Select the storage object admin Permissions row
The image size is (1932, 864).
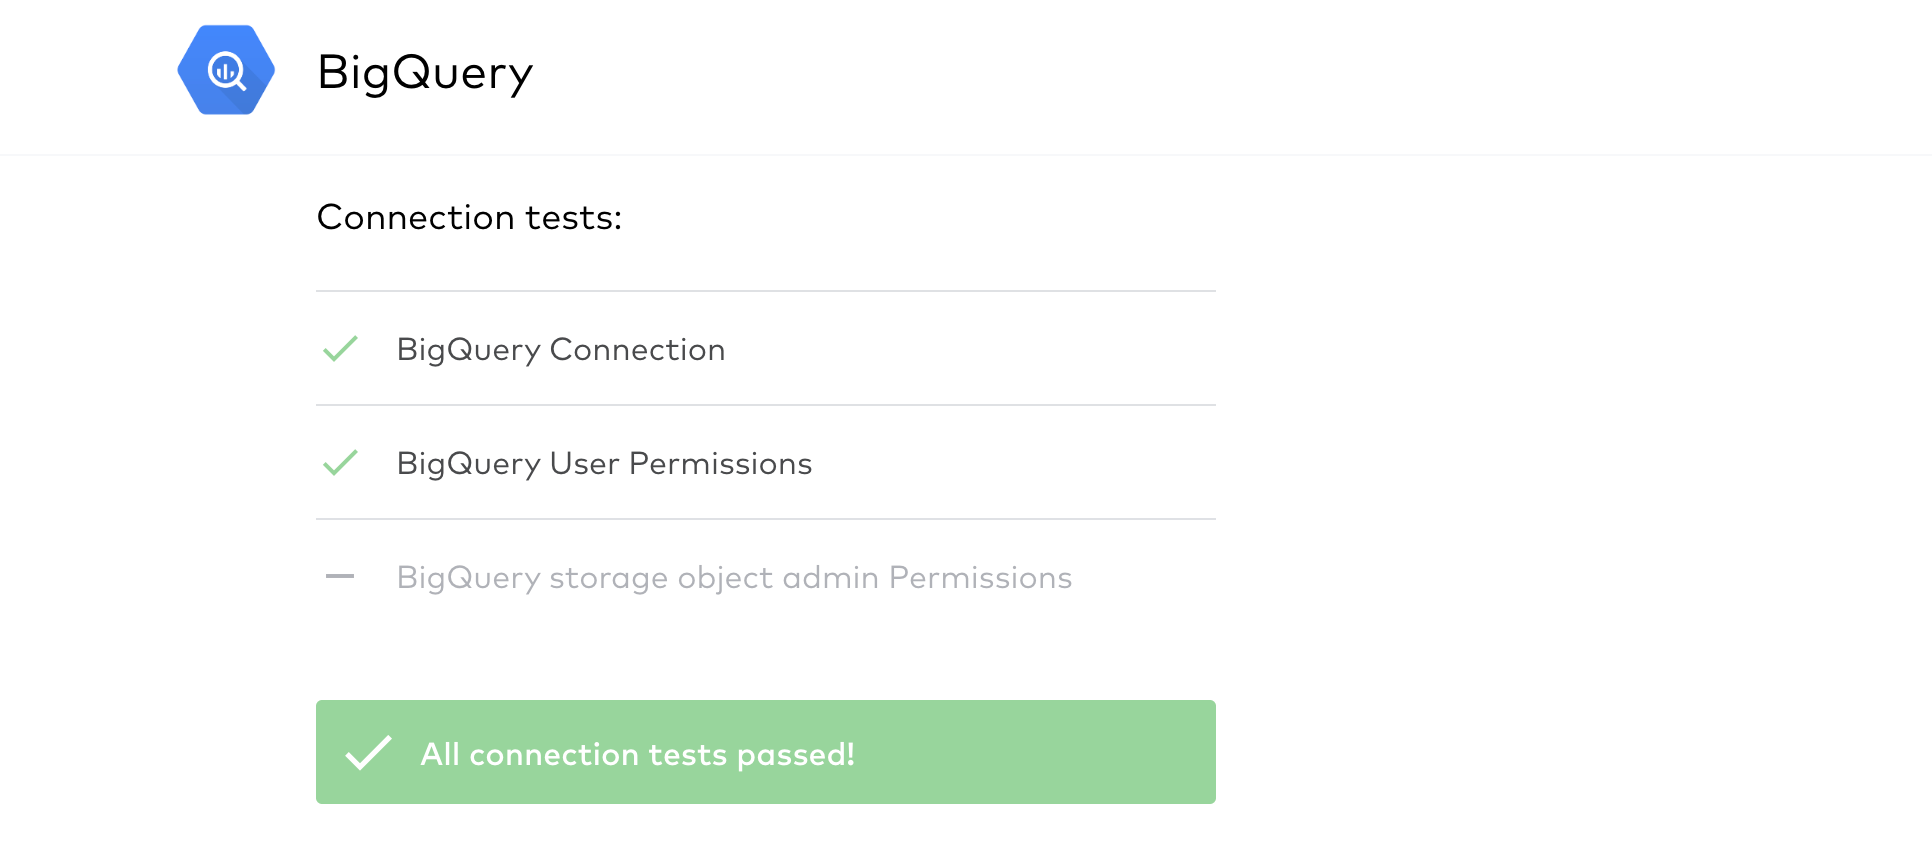766,577
